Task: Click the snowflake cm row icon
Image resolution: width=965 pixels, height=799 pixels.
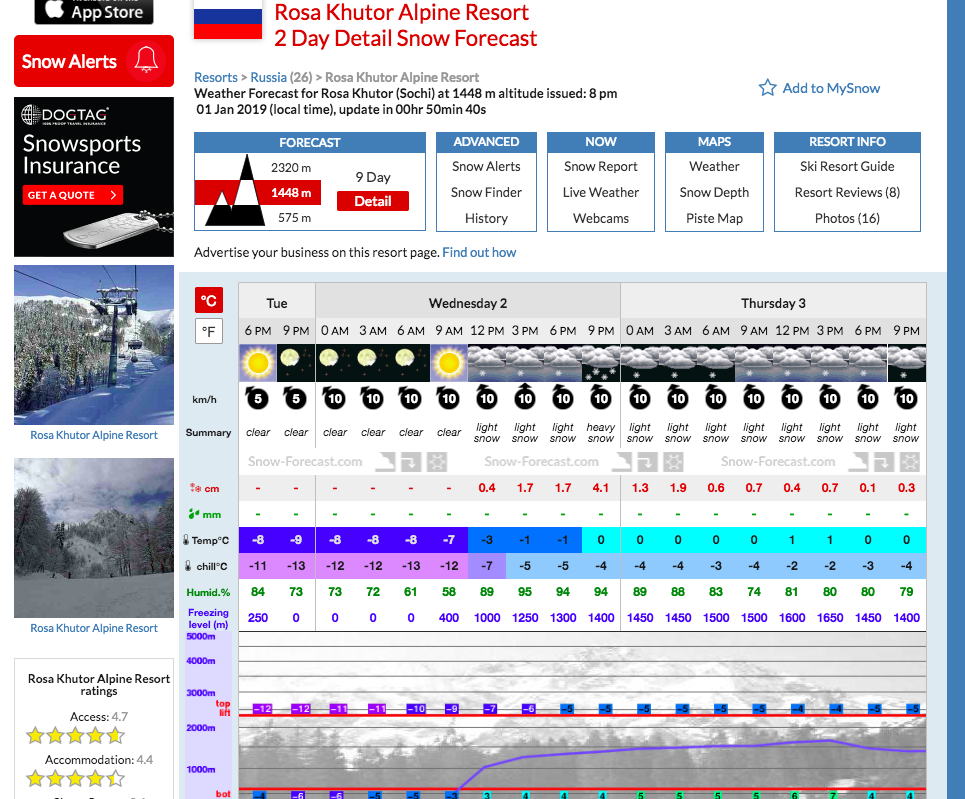Action: click(x=195, y=488)
